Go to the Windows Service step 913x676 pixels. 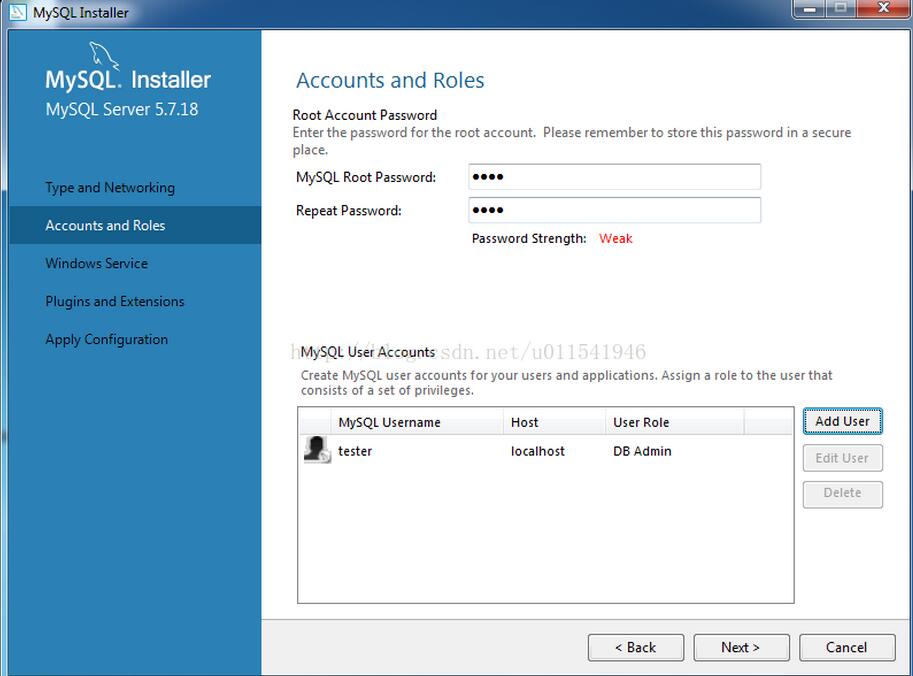point(96,264)
